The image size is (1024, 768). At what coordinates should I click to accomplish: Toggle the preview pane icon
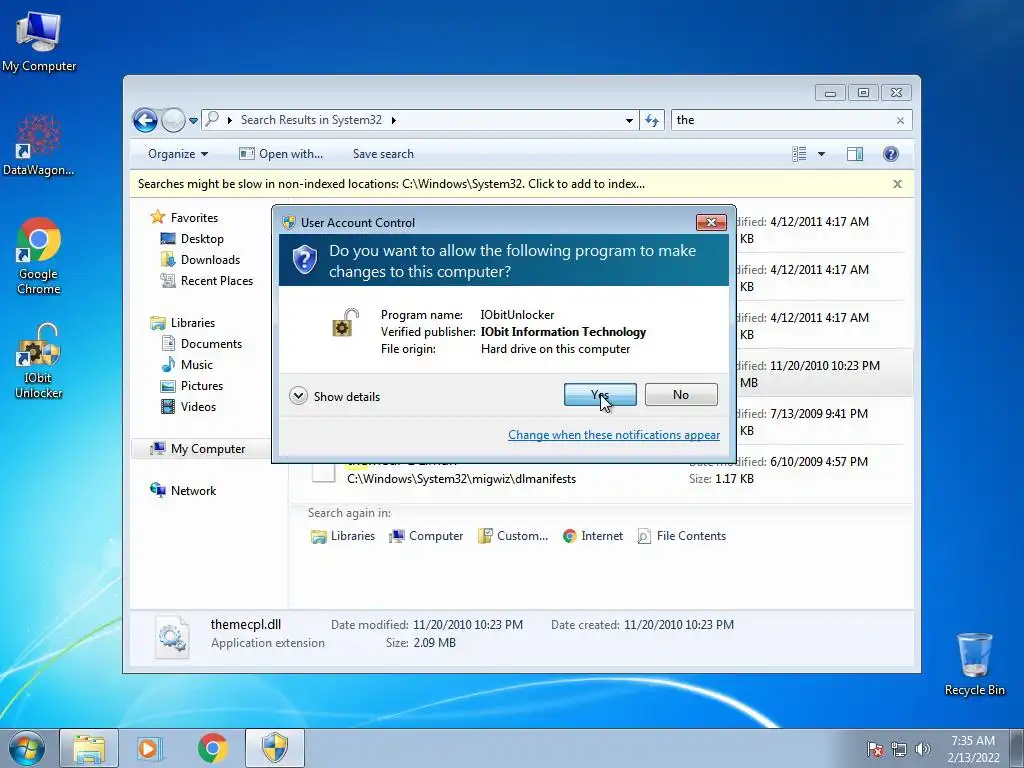pyautogui.click(x=855, y=154)
